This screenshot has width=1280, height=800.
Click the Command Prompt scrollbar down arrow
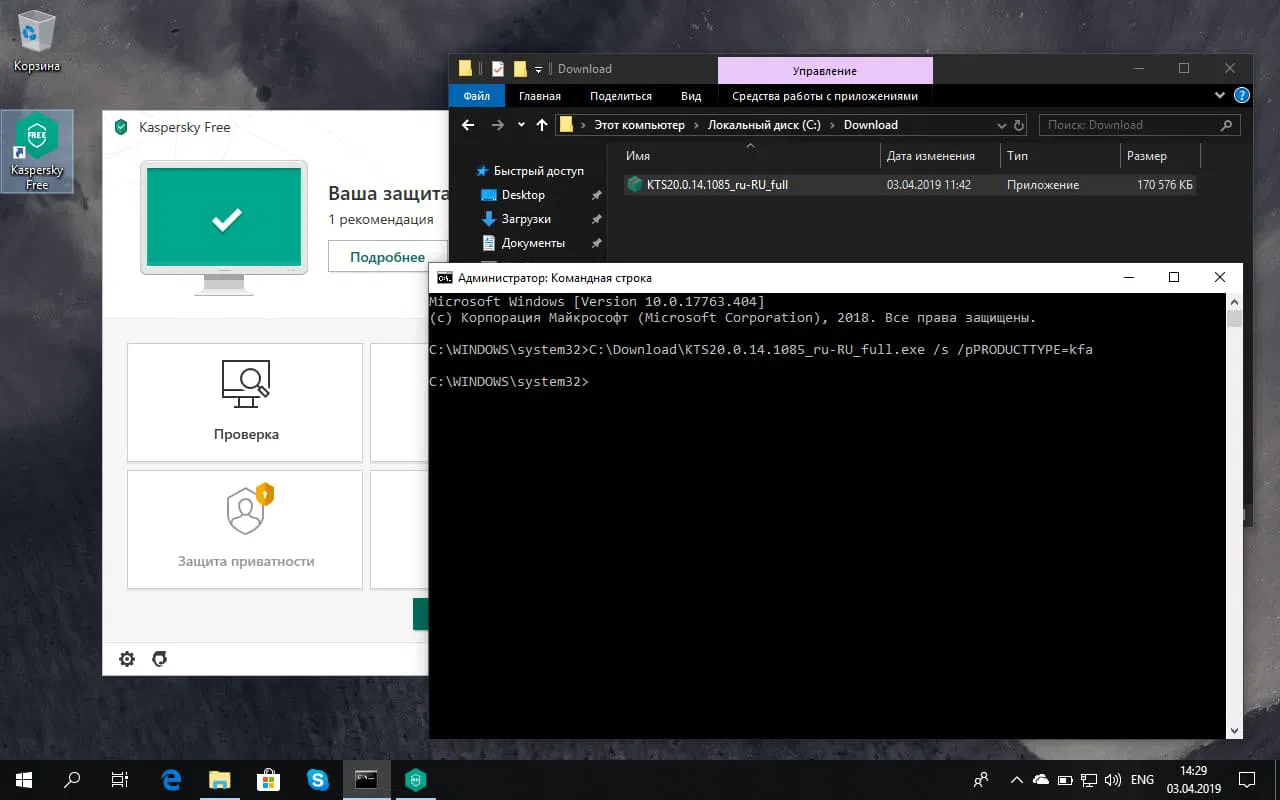1235,730
